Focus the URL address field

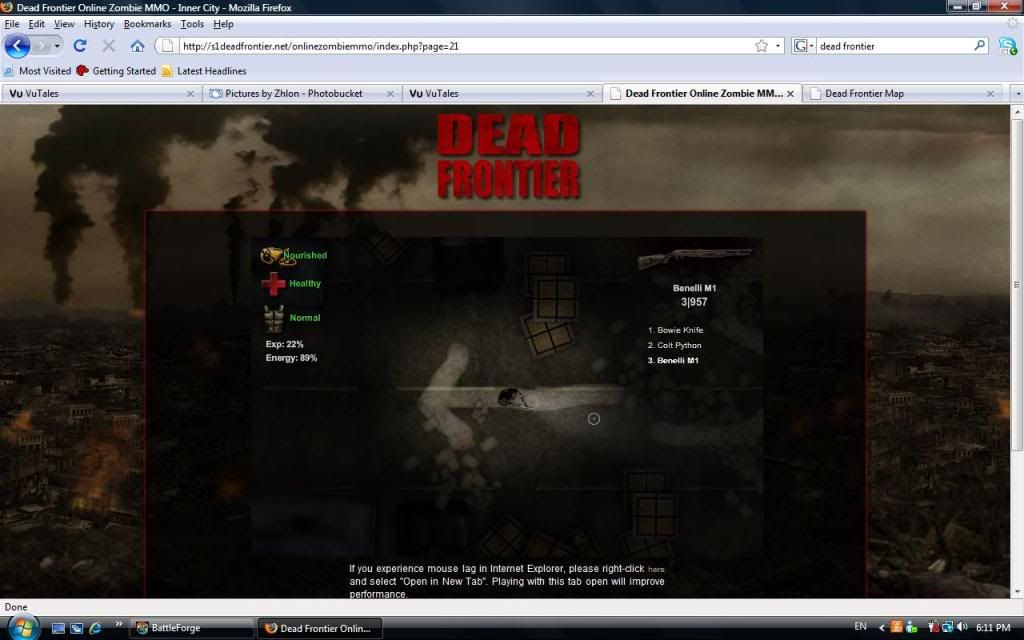(465, 46)
